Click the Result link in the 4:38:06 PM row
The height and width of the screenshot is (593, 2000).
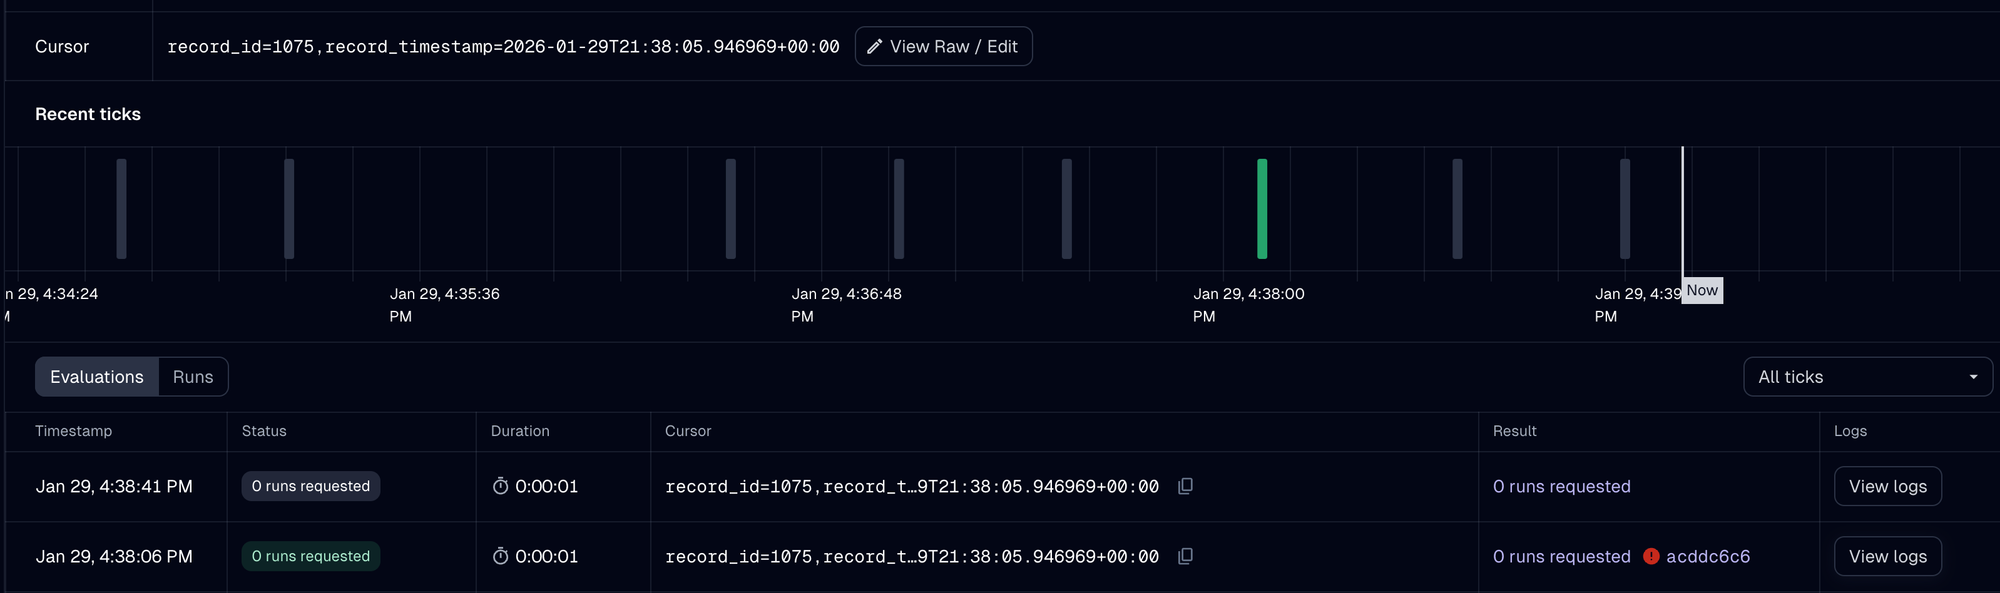pos(1561,556)
